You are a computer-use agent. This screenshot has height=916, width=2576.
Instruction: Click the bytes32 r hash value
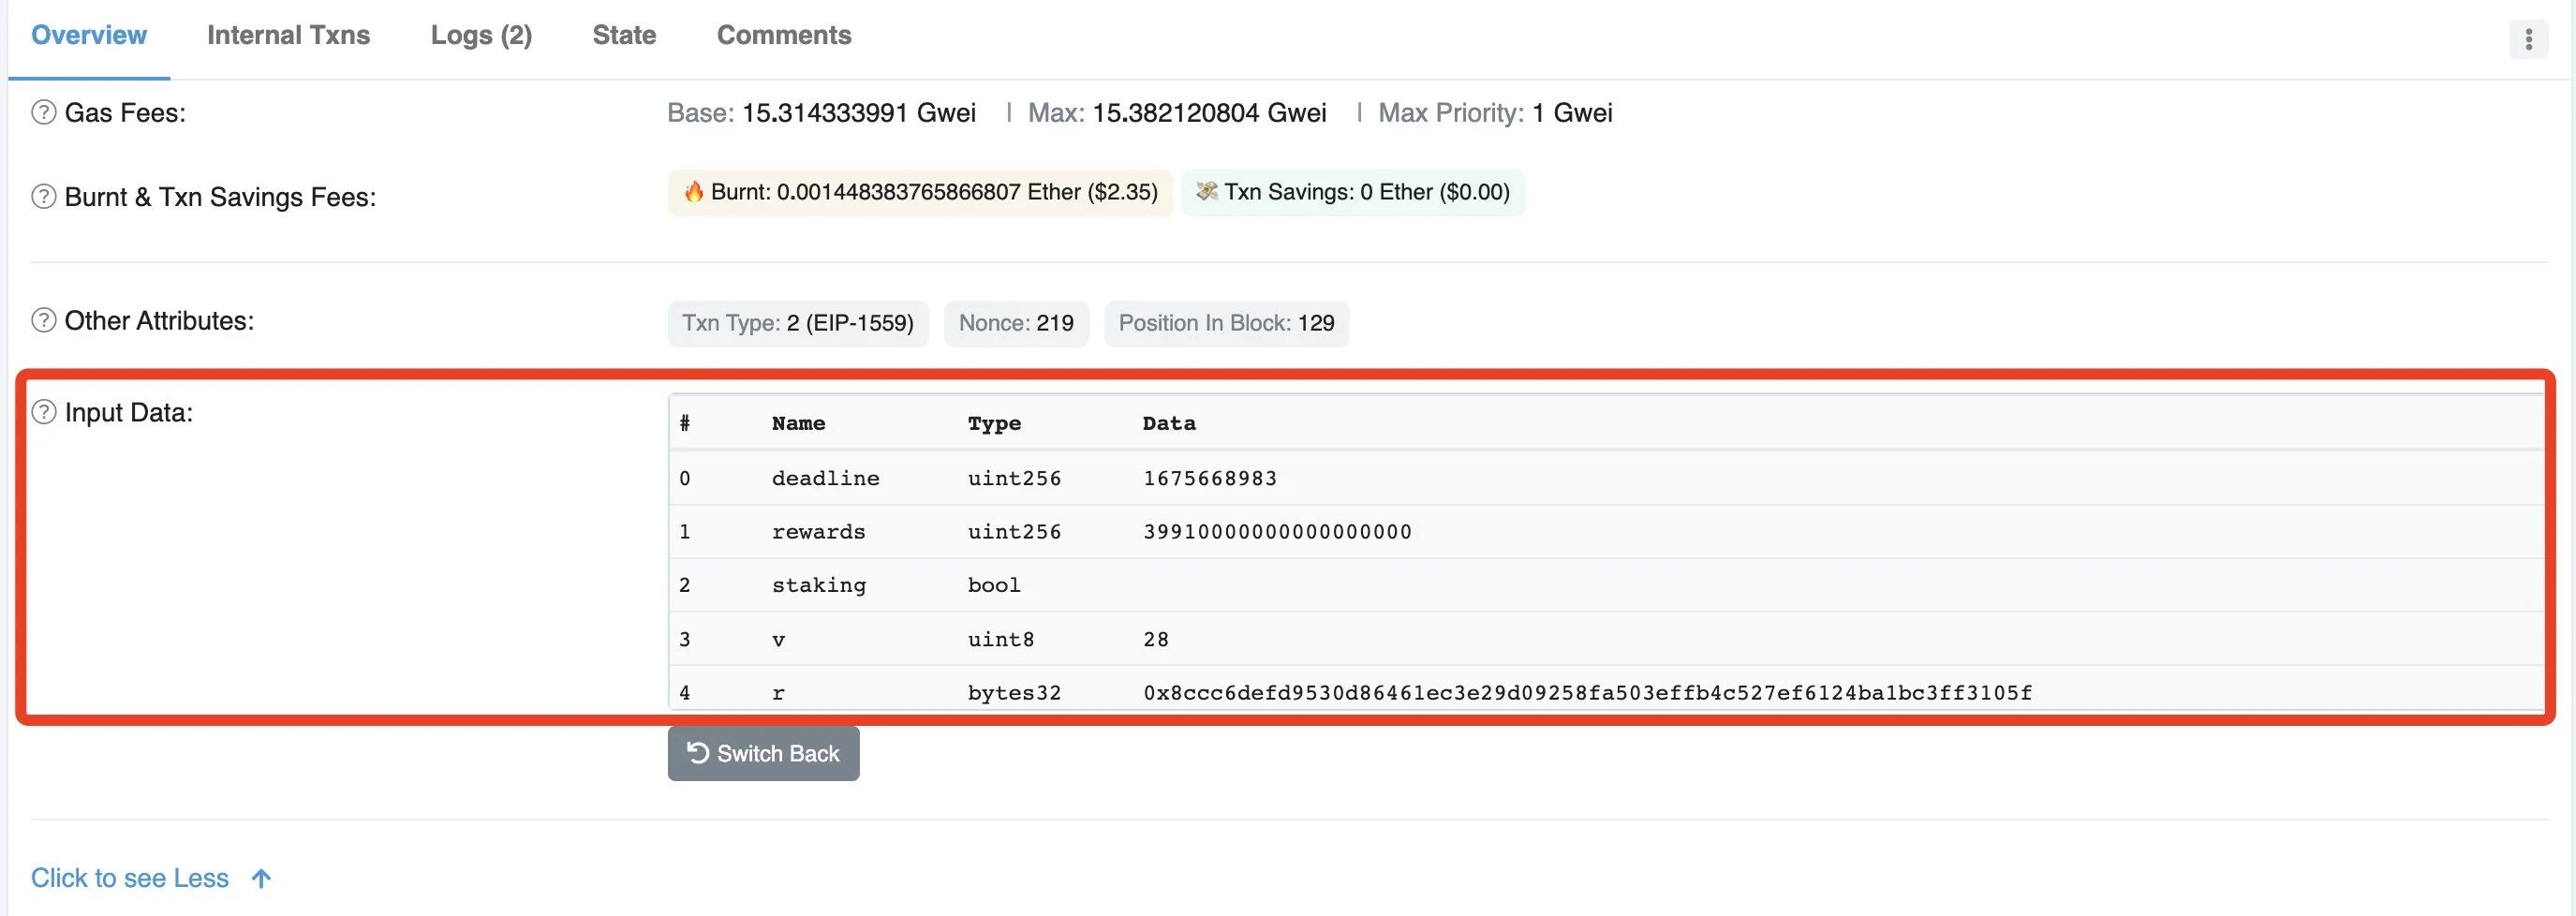pos(1587,692)
